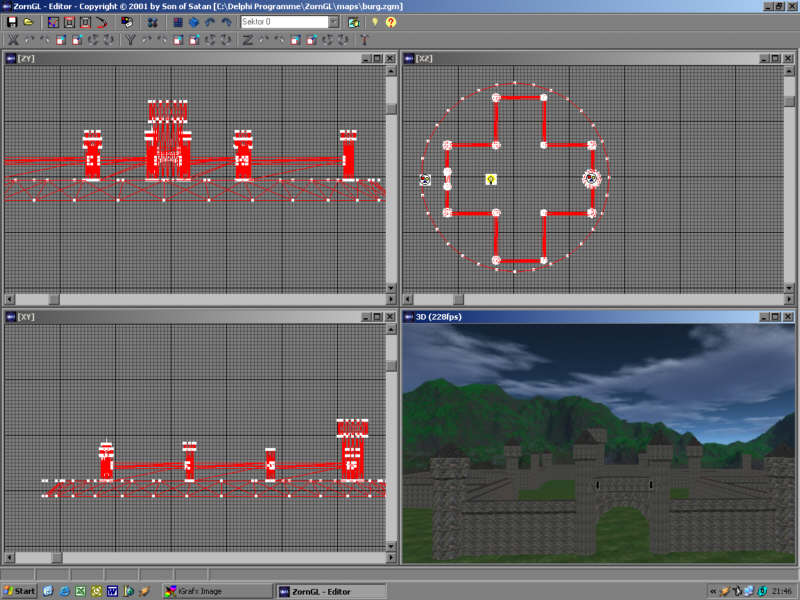
Task: Click the X axis tool icon
Action: (13, 40)
